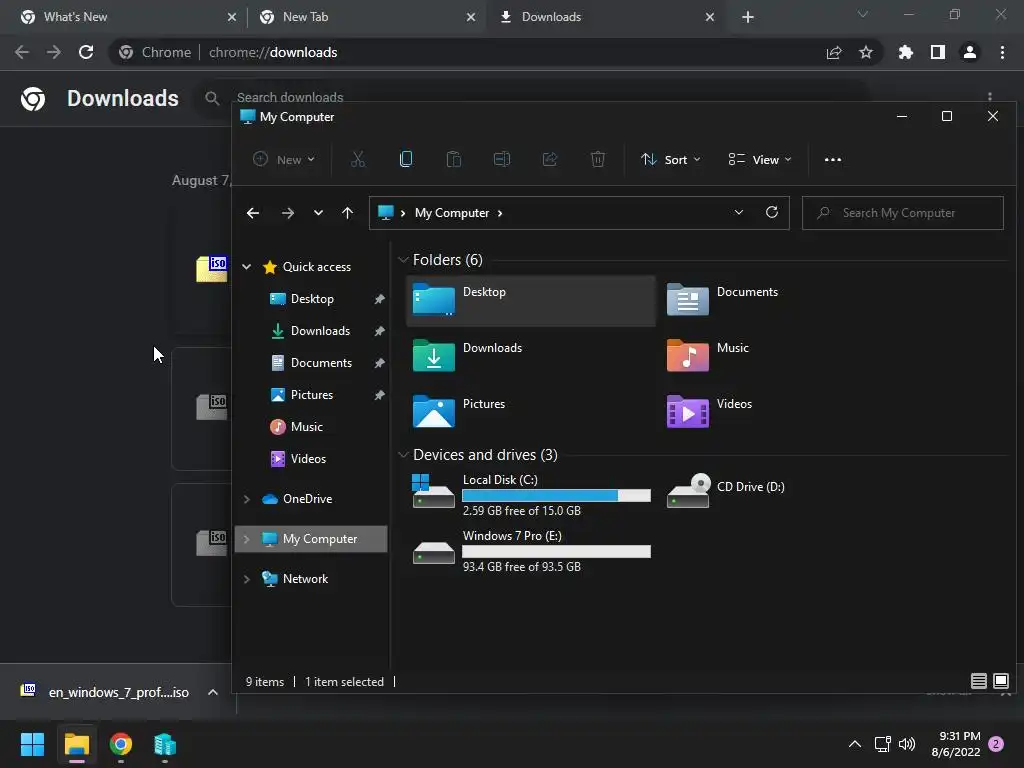Reload the Chrome page
Image resolution: width=1024 pixels, height=768 pixels.
pos(86,52)
